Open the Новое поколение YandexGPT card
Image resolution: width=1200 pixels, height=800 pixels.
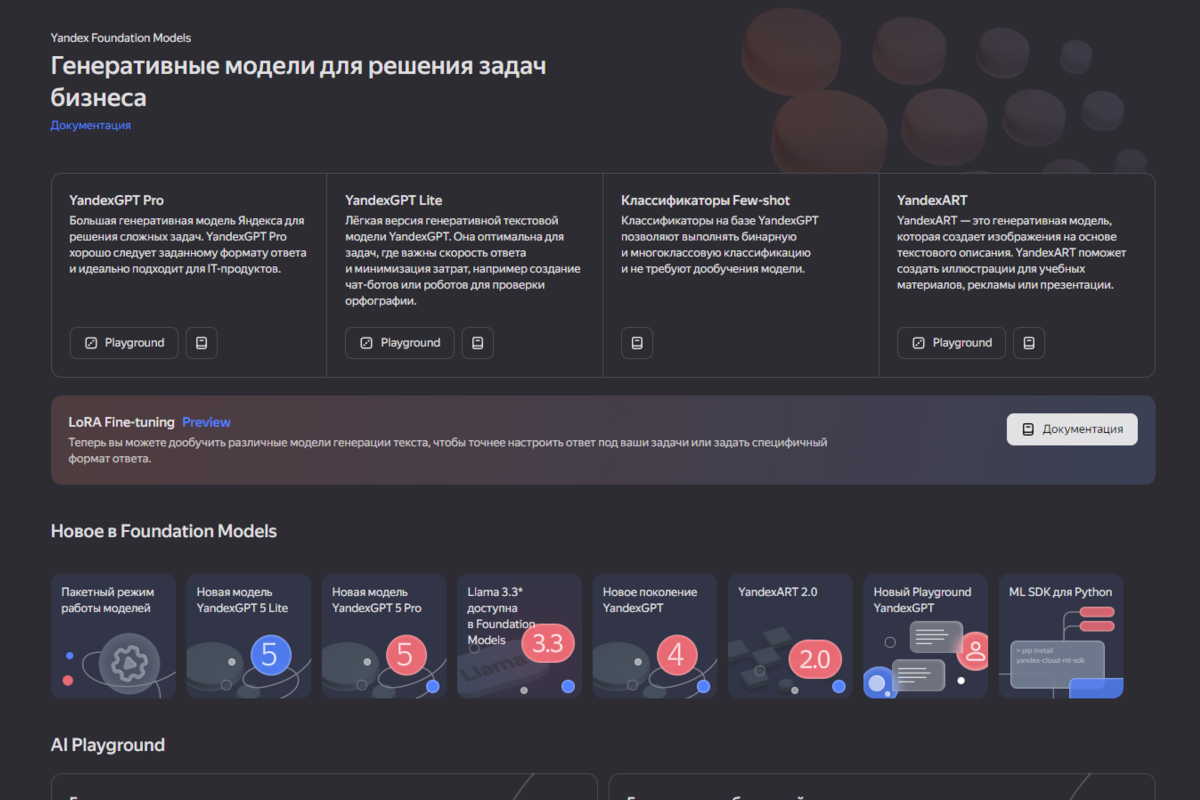(654, 636)
